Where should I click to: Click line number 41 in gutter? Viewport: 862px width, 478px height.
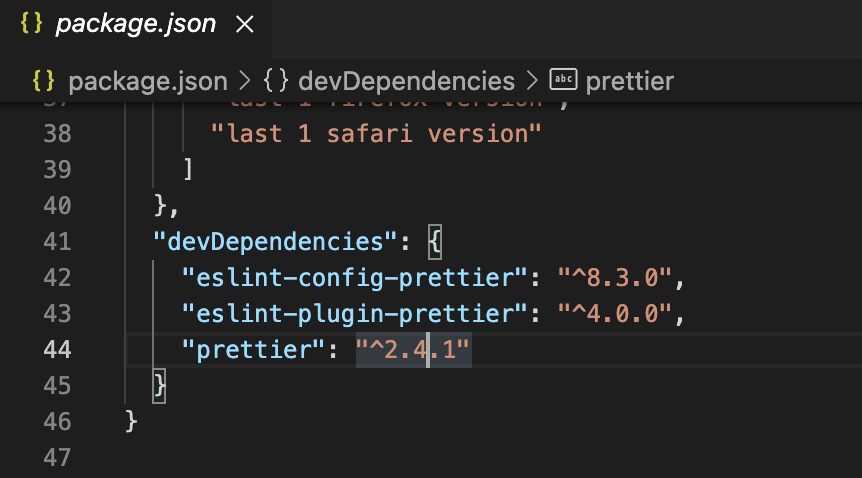(57, 241)
